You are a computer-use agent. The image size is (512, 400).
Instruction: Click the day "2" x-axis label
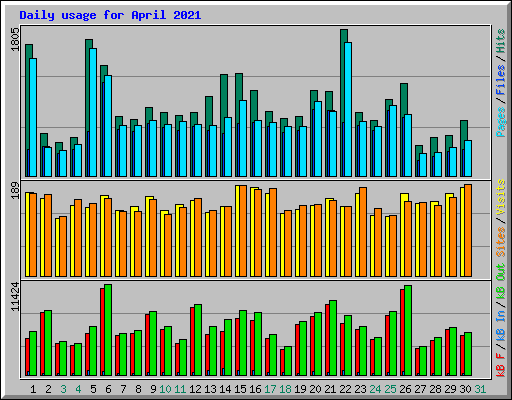point(48,389)
